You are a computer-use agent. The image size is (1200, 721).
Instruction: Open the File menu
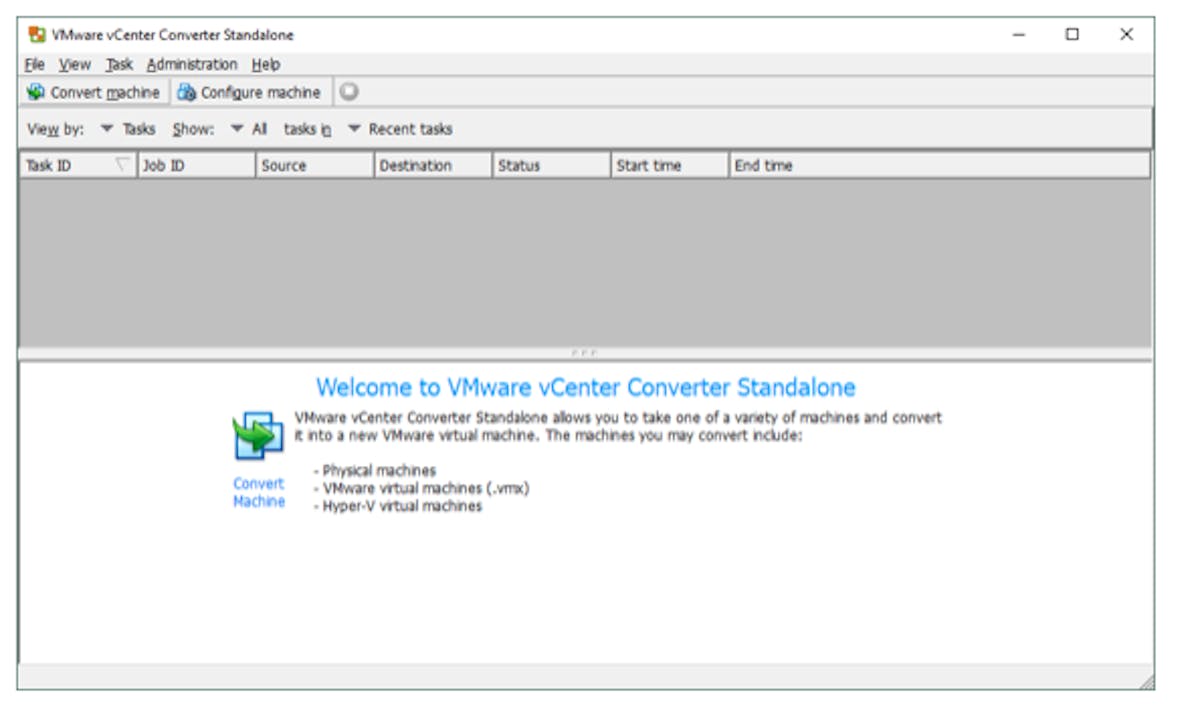coord(35,64)
